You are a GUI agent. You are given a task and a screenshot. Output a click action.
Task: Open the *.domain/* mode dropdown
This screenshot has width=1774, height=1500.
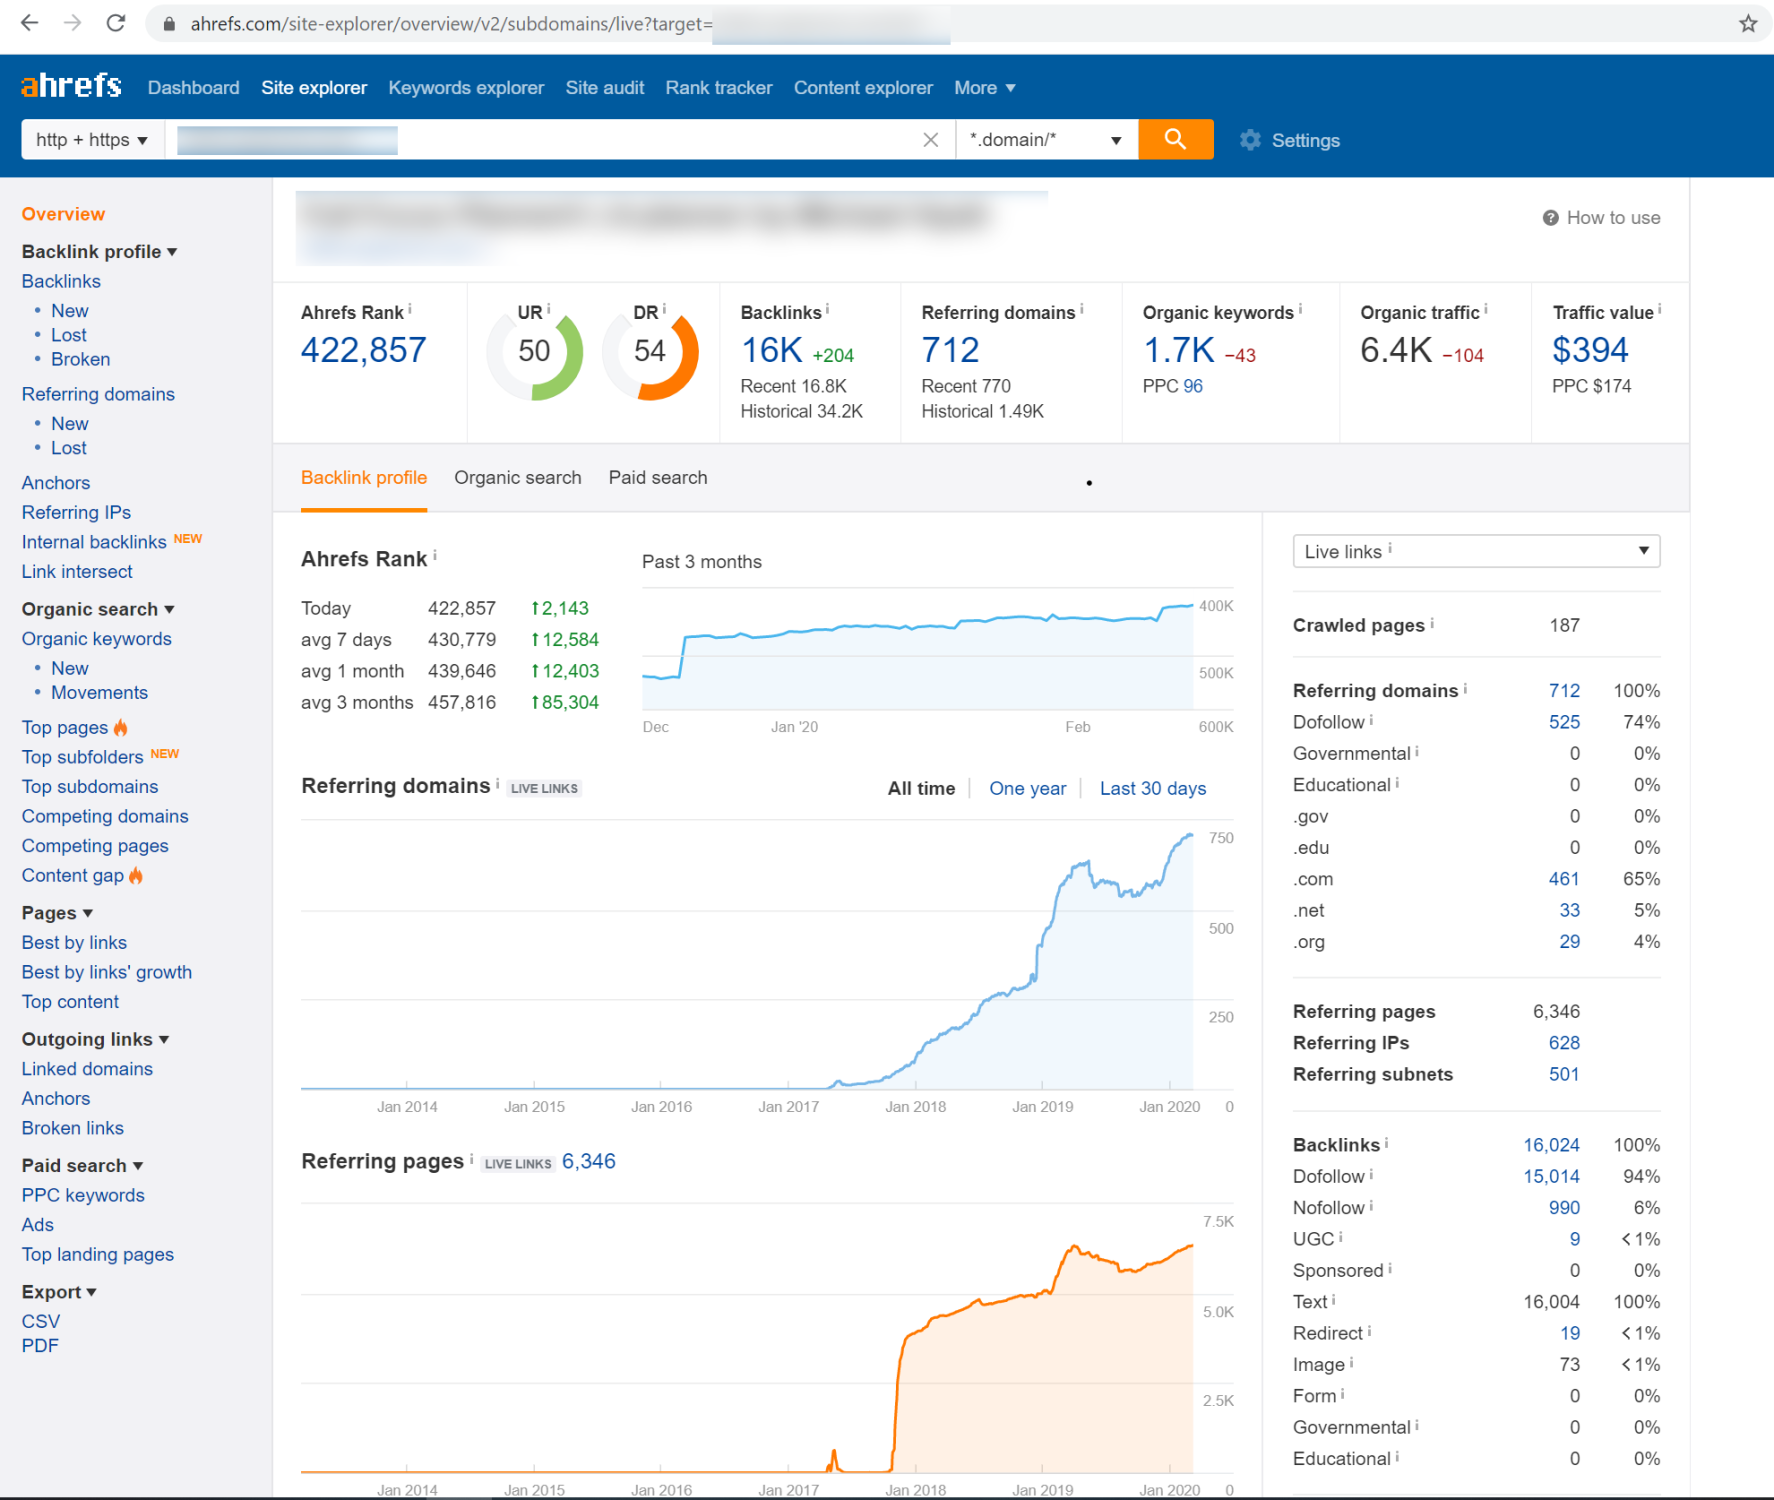point(1047,140)
